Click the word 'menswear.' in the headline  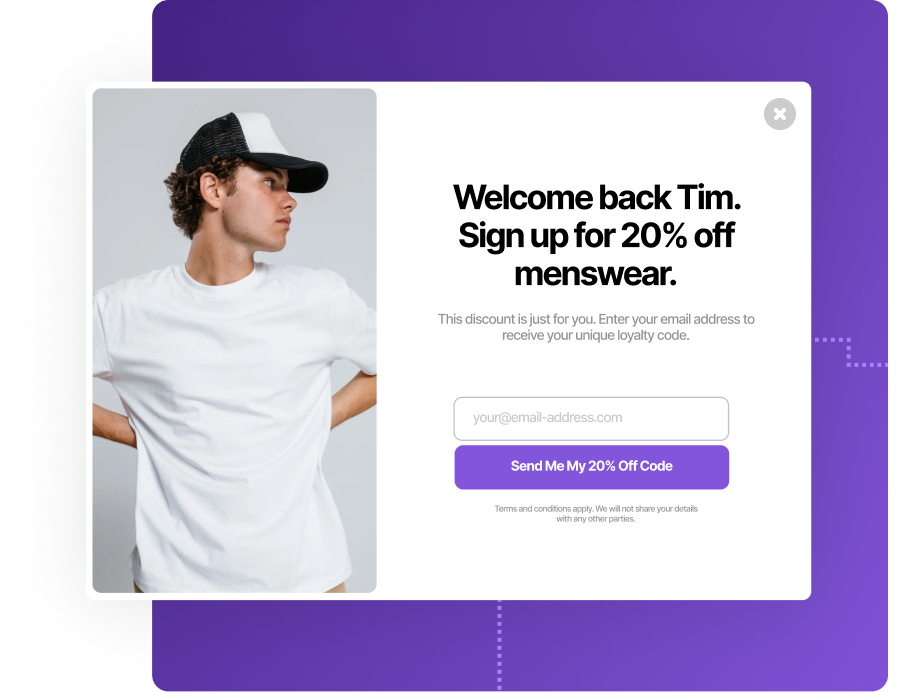click(x=596, y=274)
